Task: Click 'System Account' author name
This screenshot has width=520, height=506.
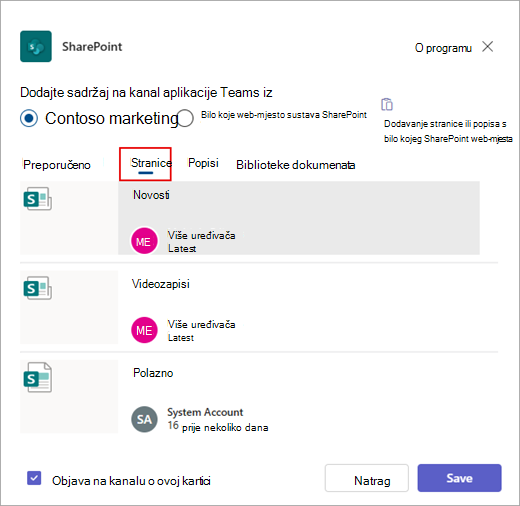Action: [205, 412]
